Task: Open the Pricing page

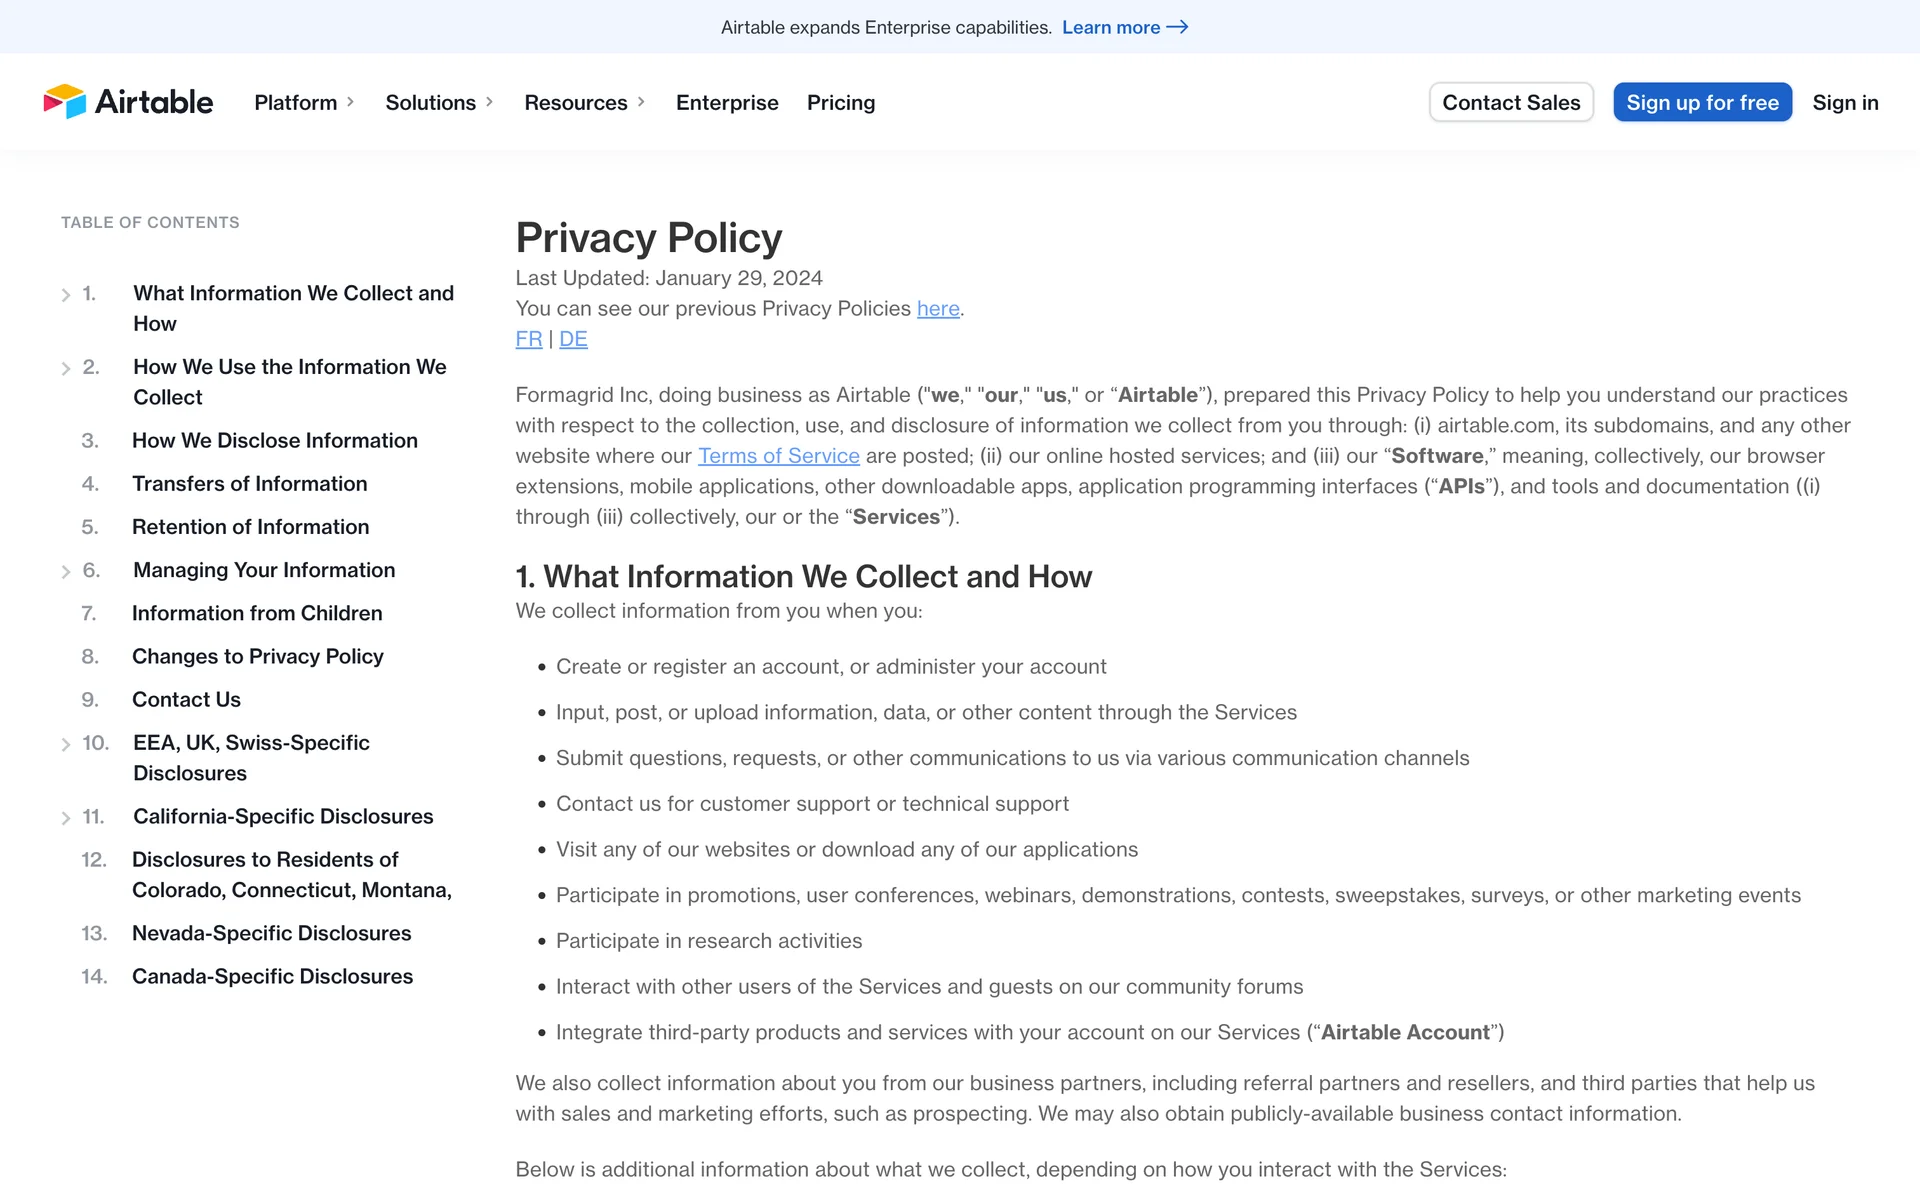Action: (841, 102)
